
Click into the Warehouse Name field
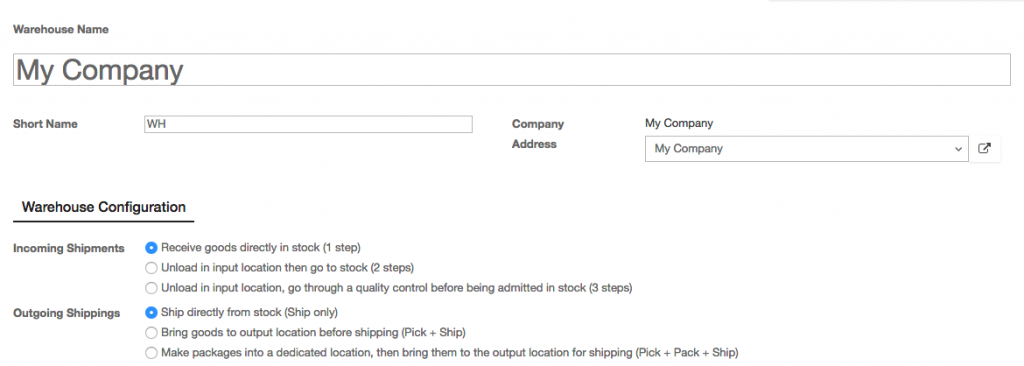tap(512, 70)
